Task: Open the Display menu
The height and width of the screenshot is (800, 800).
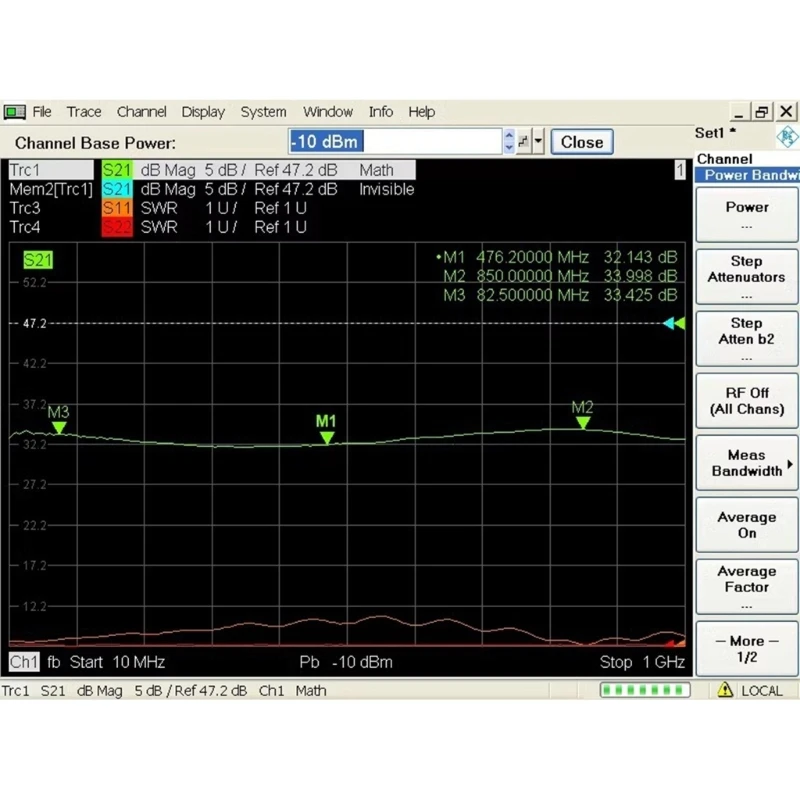Action: coord(203,112)
